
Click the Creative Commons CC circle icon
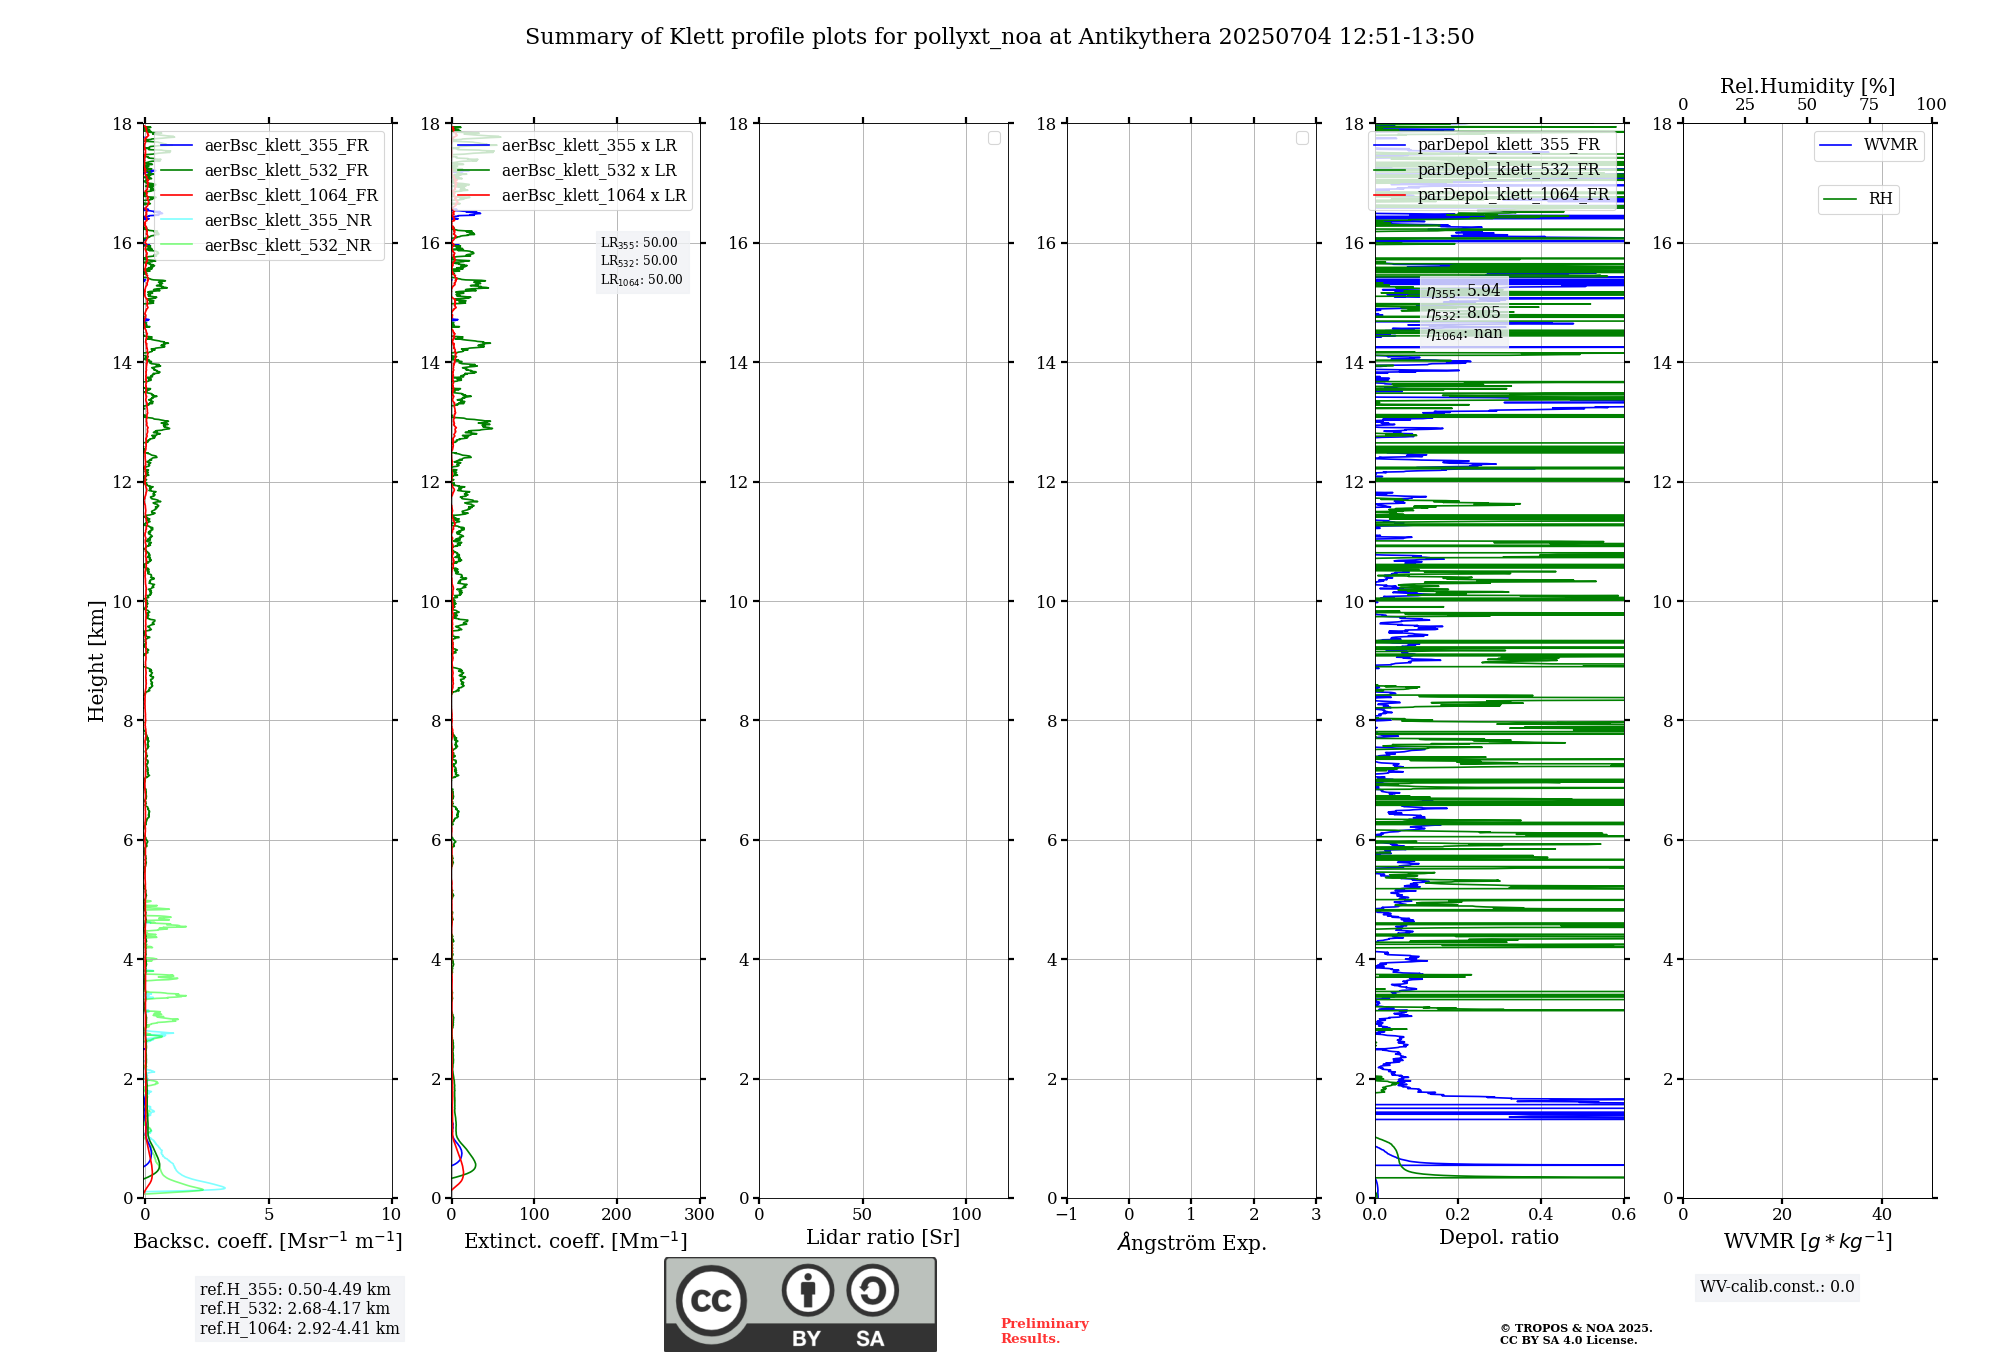point(711,1300)
